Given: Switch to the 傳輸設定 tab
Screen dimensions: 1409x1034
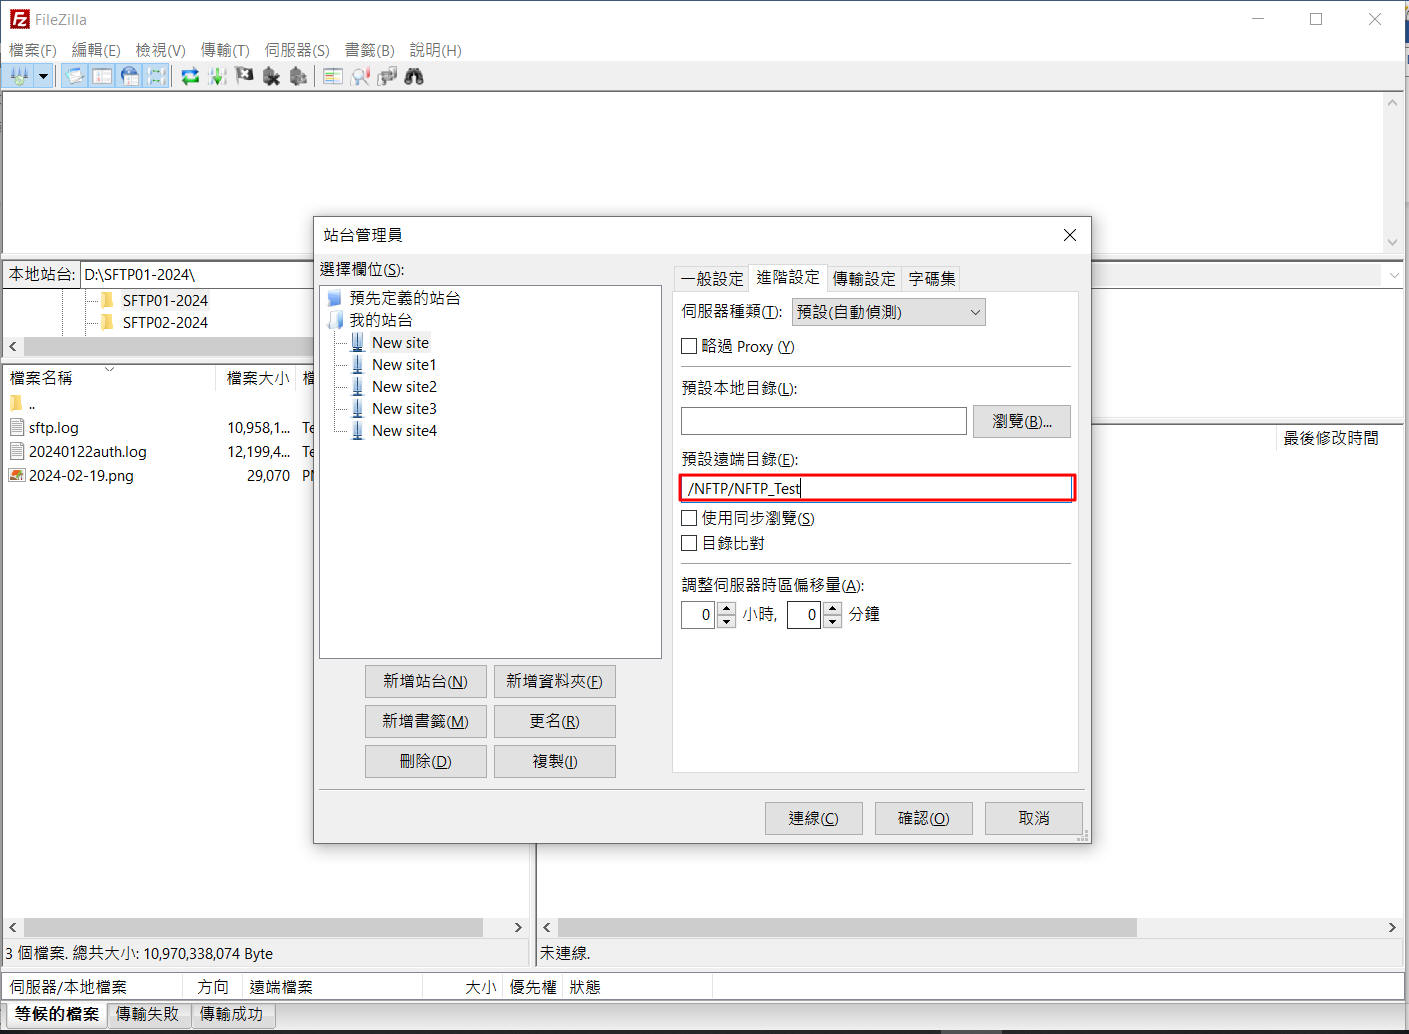Looking at the screenshot, I should point(864,279).
